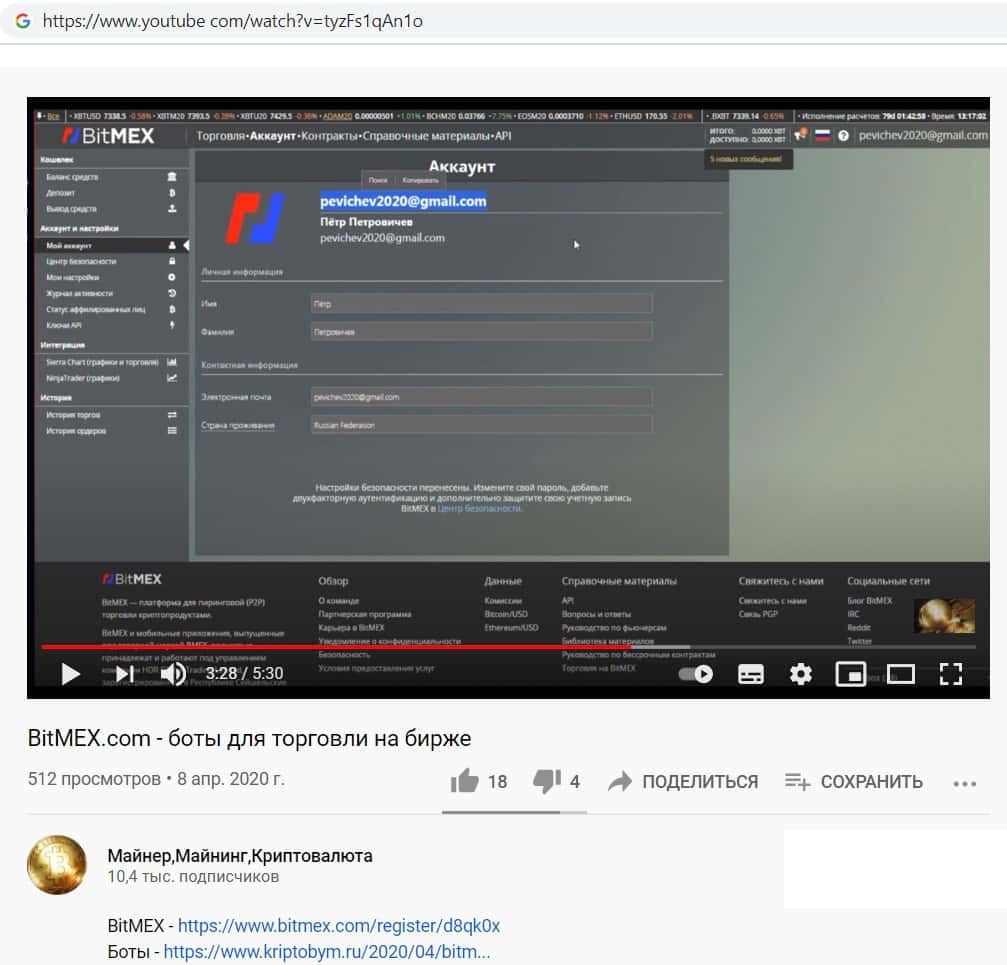This screenshot has width=1007, height=965.
Task: Click the help question mark icon
Action: coord(843,135)
